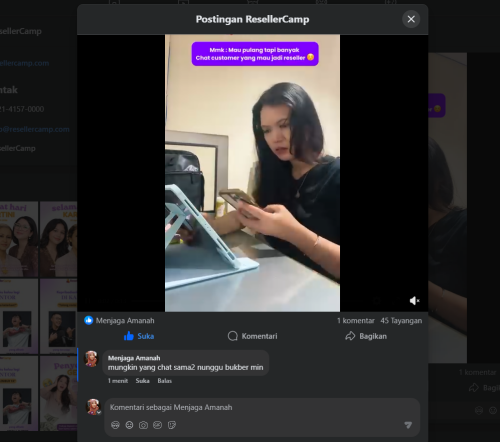Open the avatar sticker picker icon
The image size is (500, 442).
(115, 425)
